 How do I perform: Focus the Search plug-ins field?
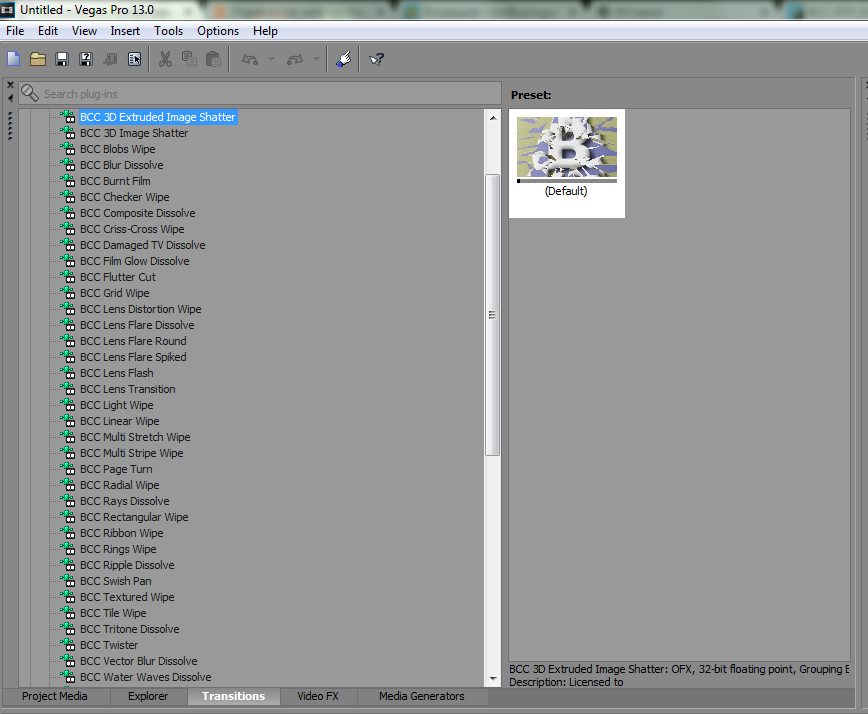(x=260, y=94)
